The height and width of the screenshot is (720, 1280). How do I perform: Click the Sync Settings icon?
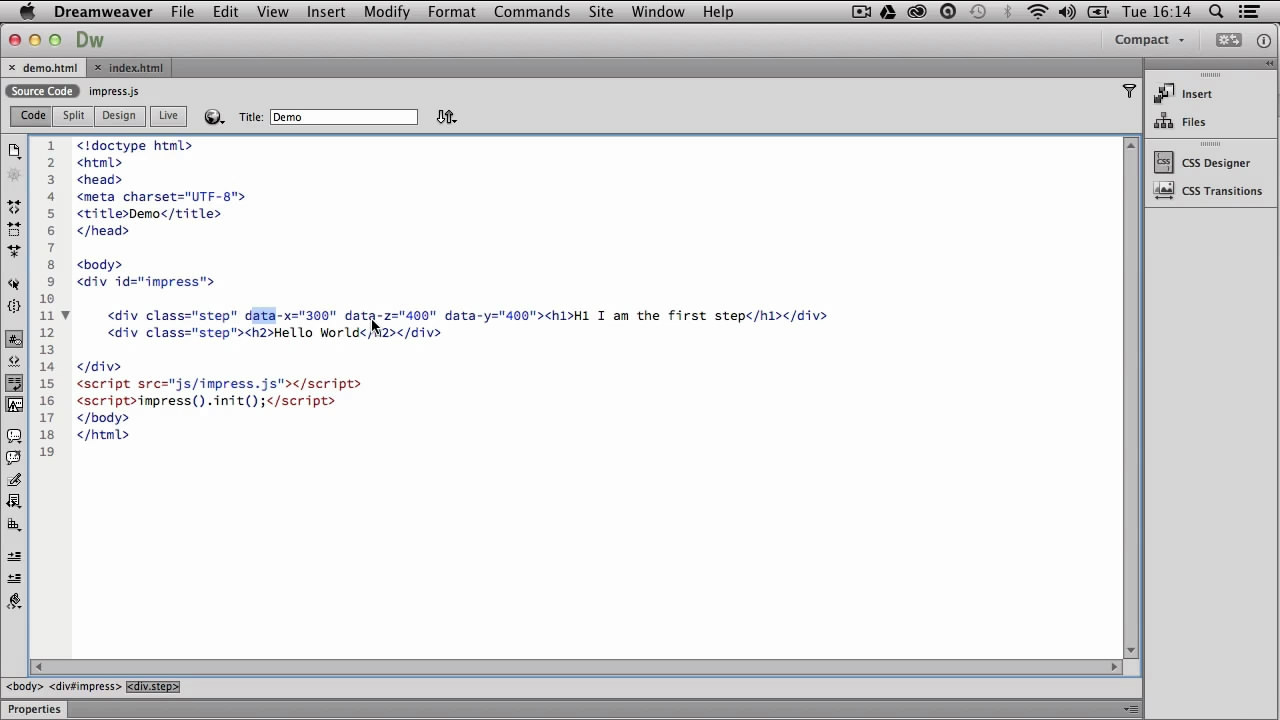click(1228, 40)
